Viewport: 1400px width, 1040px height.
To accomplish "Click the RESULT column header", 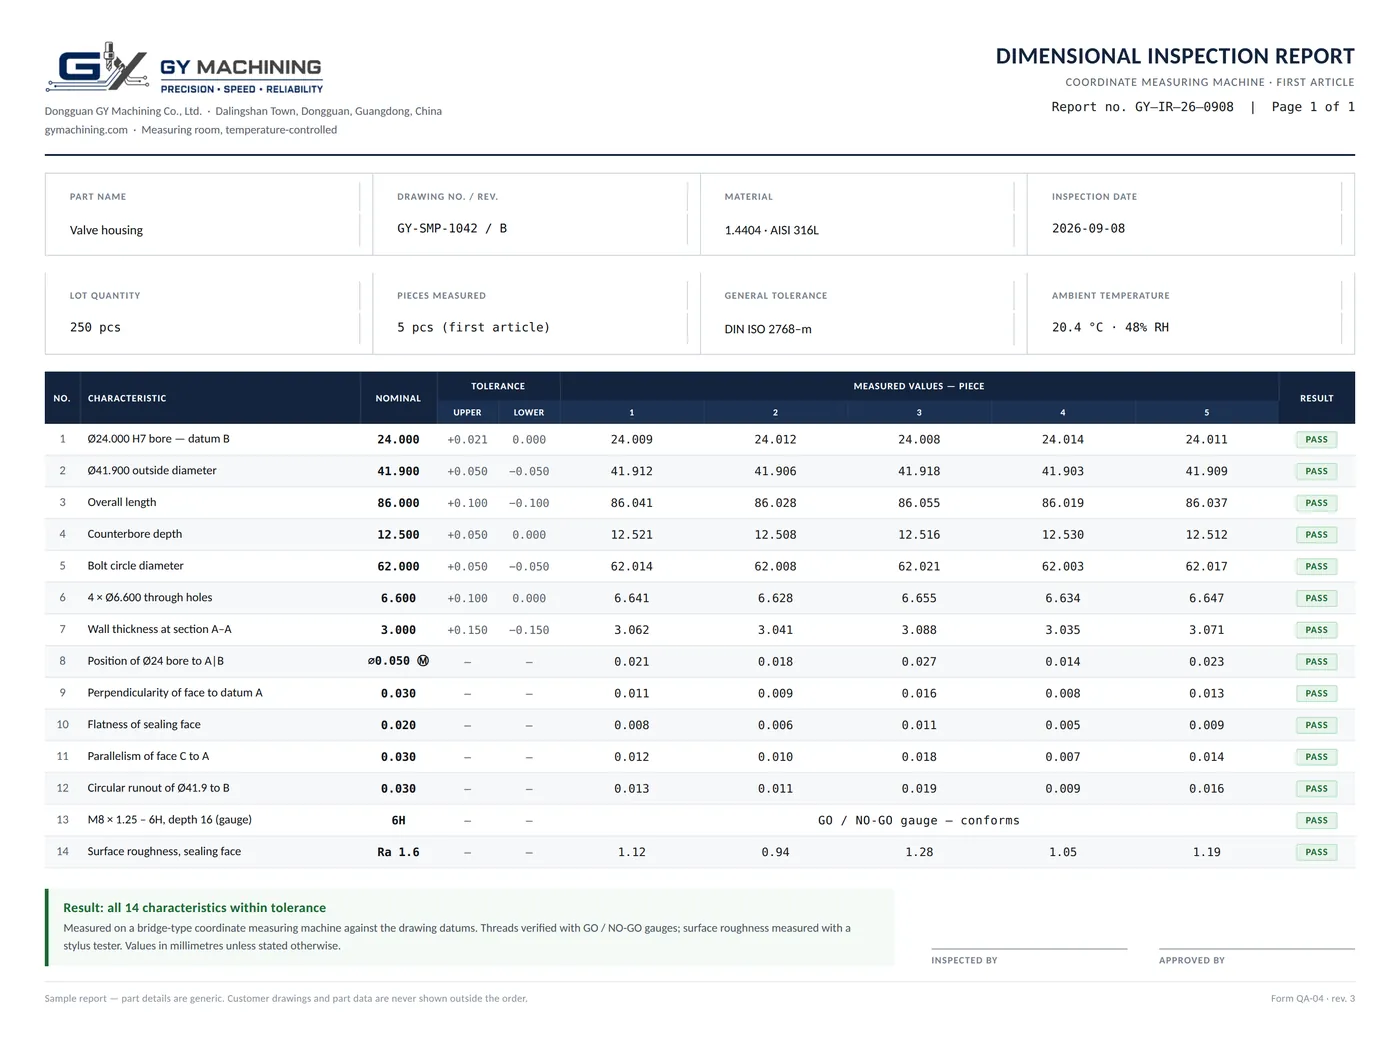I will click(x=1316, y=398).
